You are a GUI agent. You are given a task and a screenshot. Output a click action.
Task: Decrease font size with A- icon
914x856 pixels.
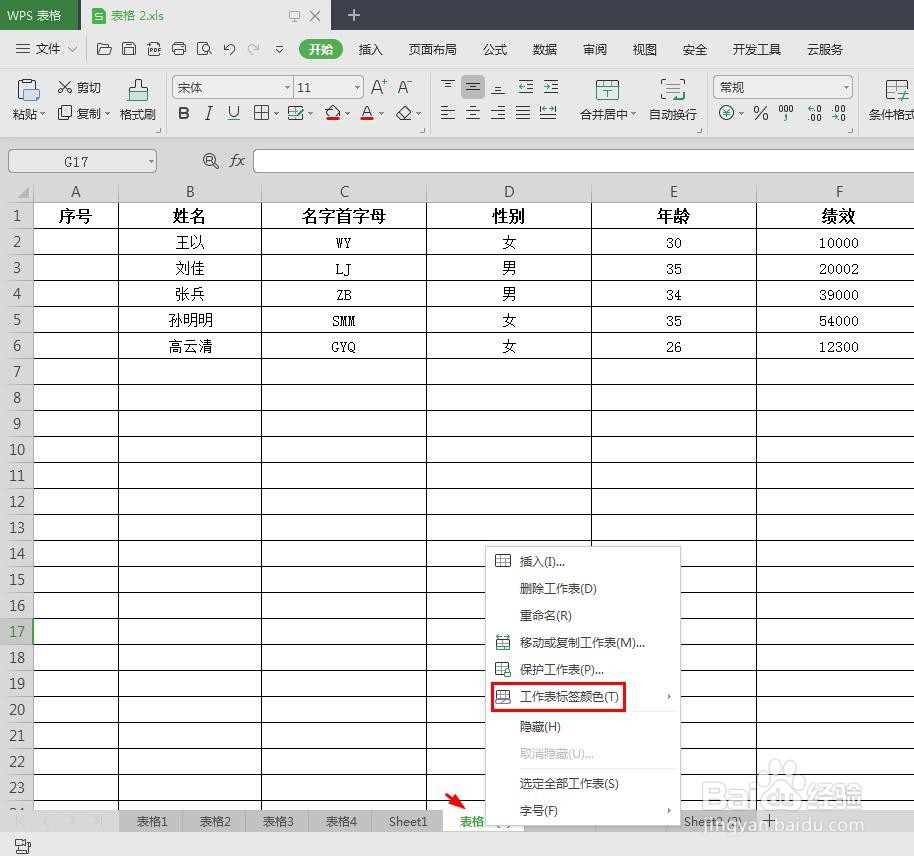(405, 87)
